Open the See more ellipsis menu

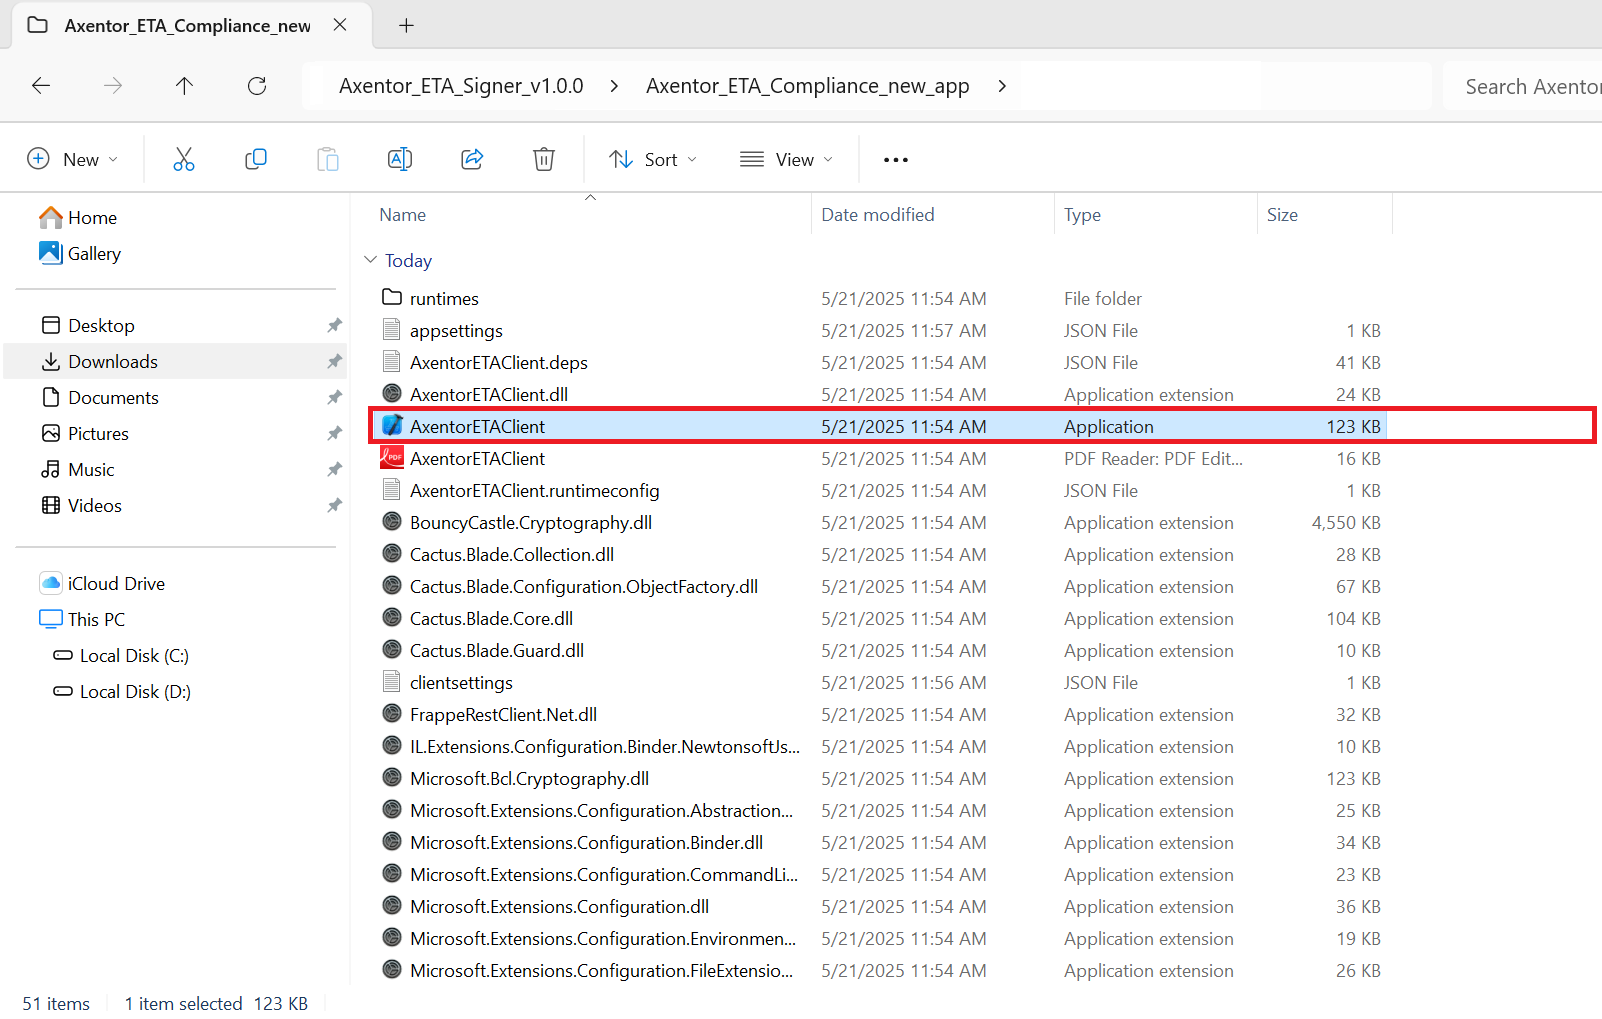[896, 160]
